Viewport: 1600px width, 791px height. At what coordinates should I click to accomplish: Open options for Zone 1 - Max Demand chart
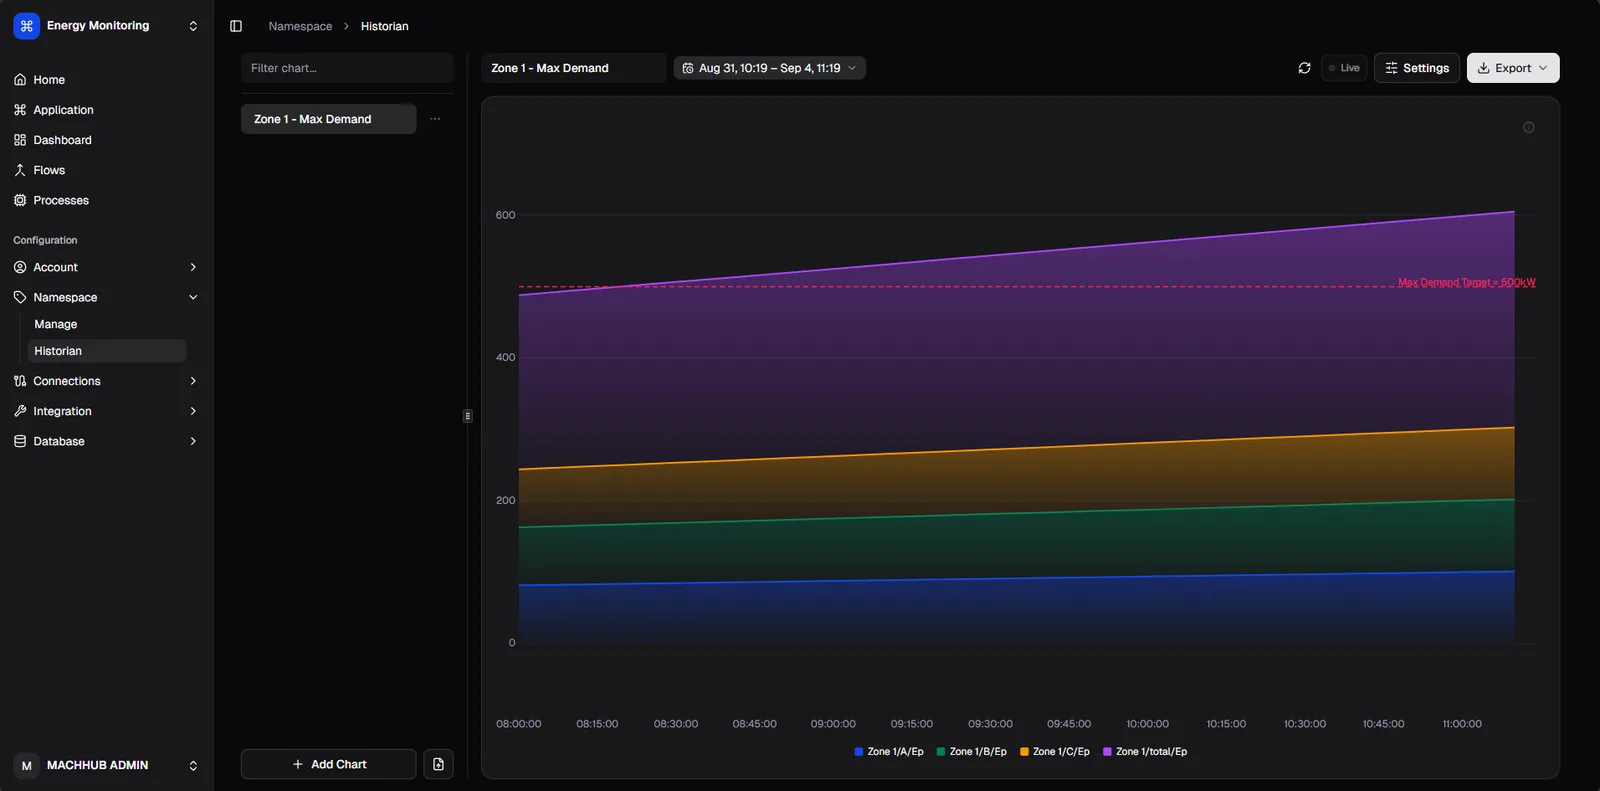coord(435,119)
